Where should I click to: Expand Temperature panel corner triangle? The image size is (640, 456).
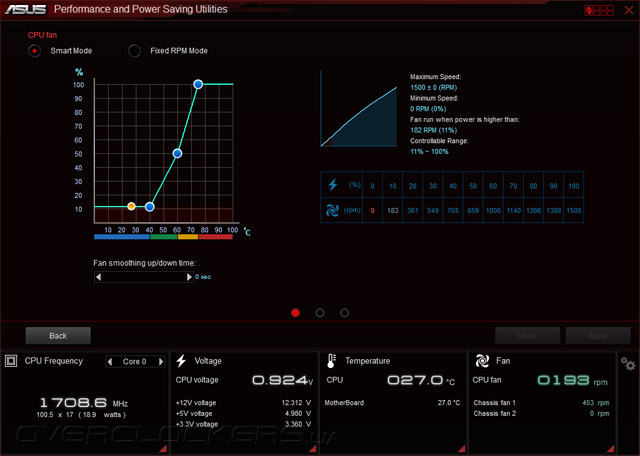click(x=462, y=449)
